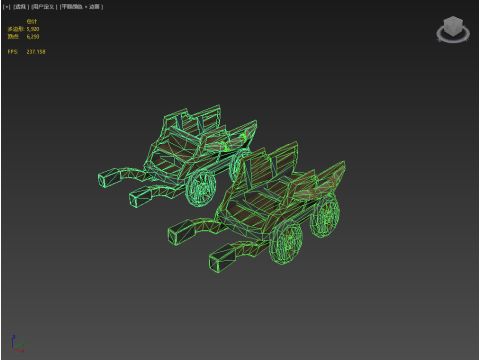The height and width of the screenshot is (360, 480).
Task: Click the ViewCube cube in the corner
Action: click(453, 26)
